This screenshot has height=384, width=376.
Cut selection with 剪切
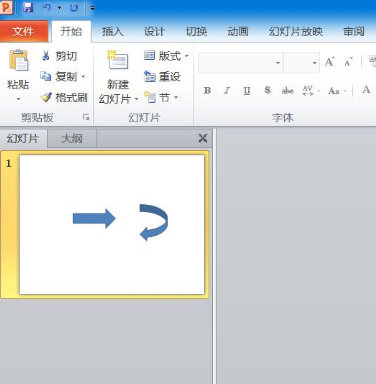[60, 56]
